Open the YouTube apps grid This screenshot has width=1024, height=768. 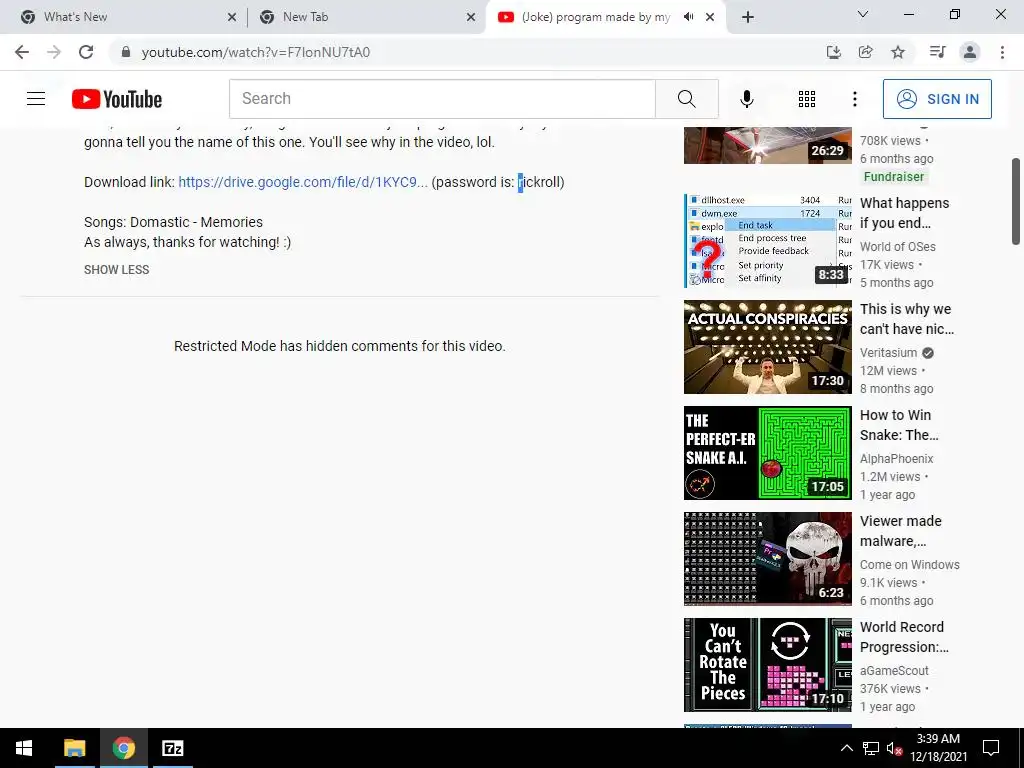tap(807, 99)
